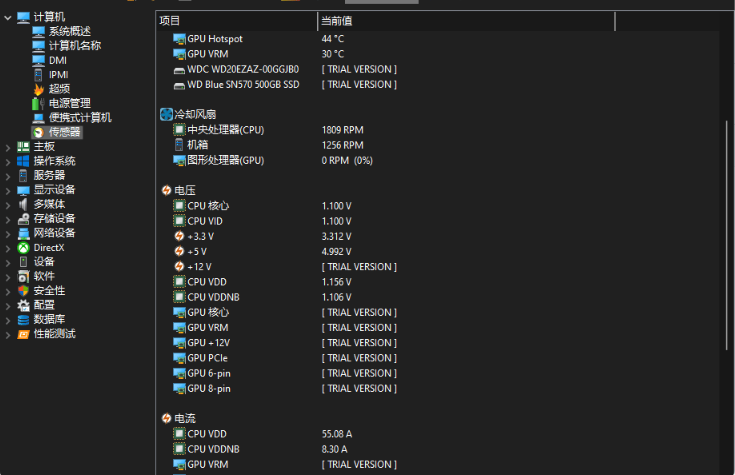The image size is (735, 475).
Task: Click the 主板 motherboard icon
Action: click(23, 147)
